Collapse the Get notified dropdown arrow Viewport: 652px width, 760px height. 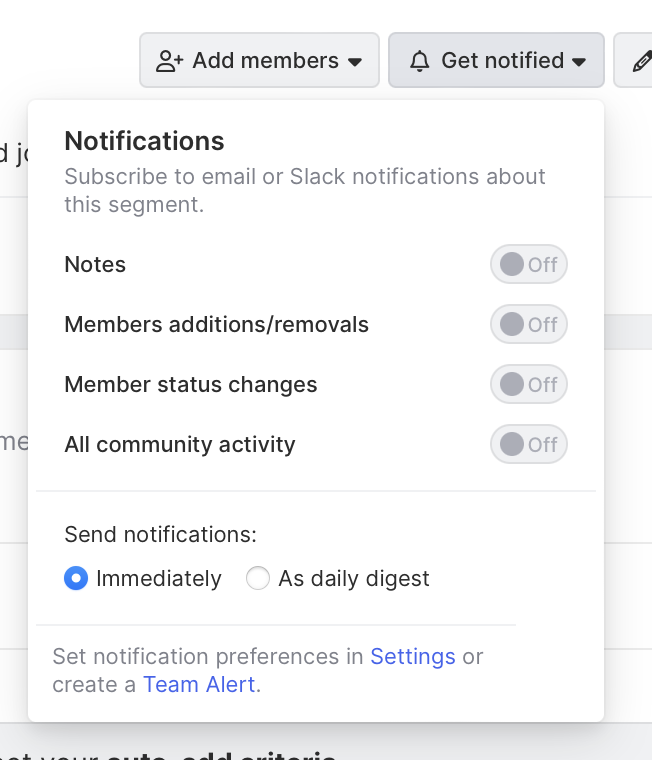(x=579, y=61)
